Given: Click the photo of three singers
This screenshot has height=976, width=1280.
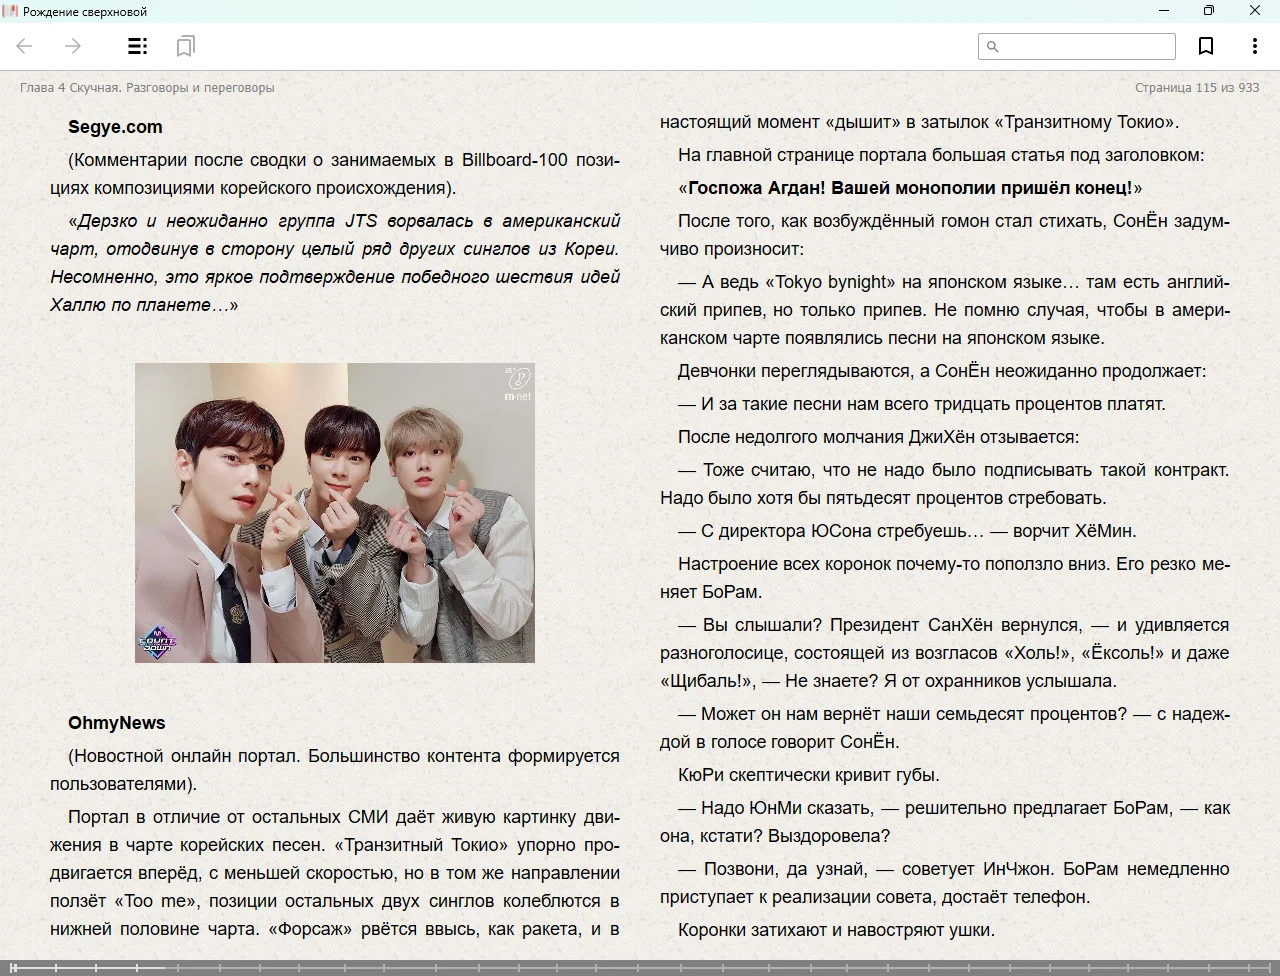Looking at the screenshot, I should tap(335, 512).
